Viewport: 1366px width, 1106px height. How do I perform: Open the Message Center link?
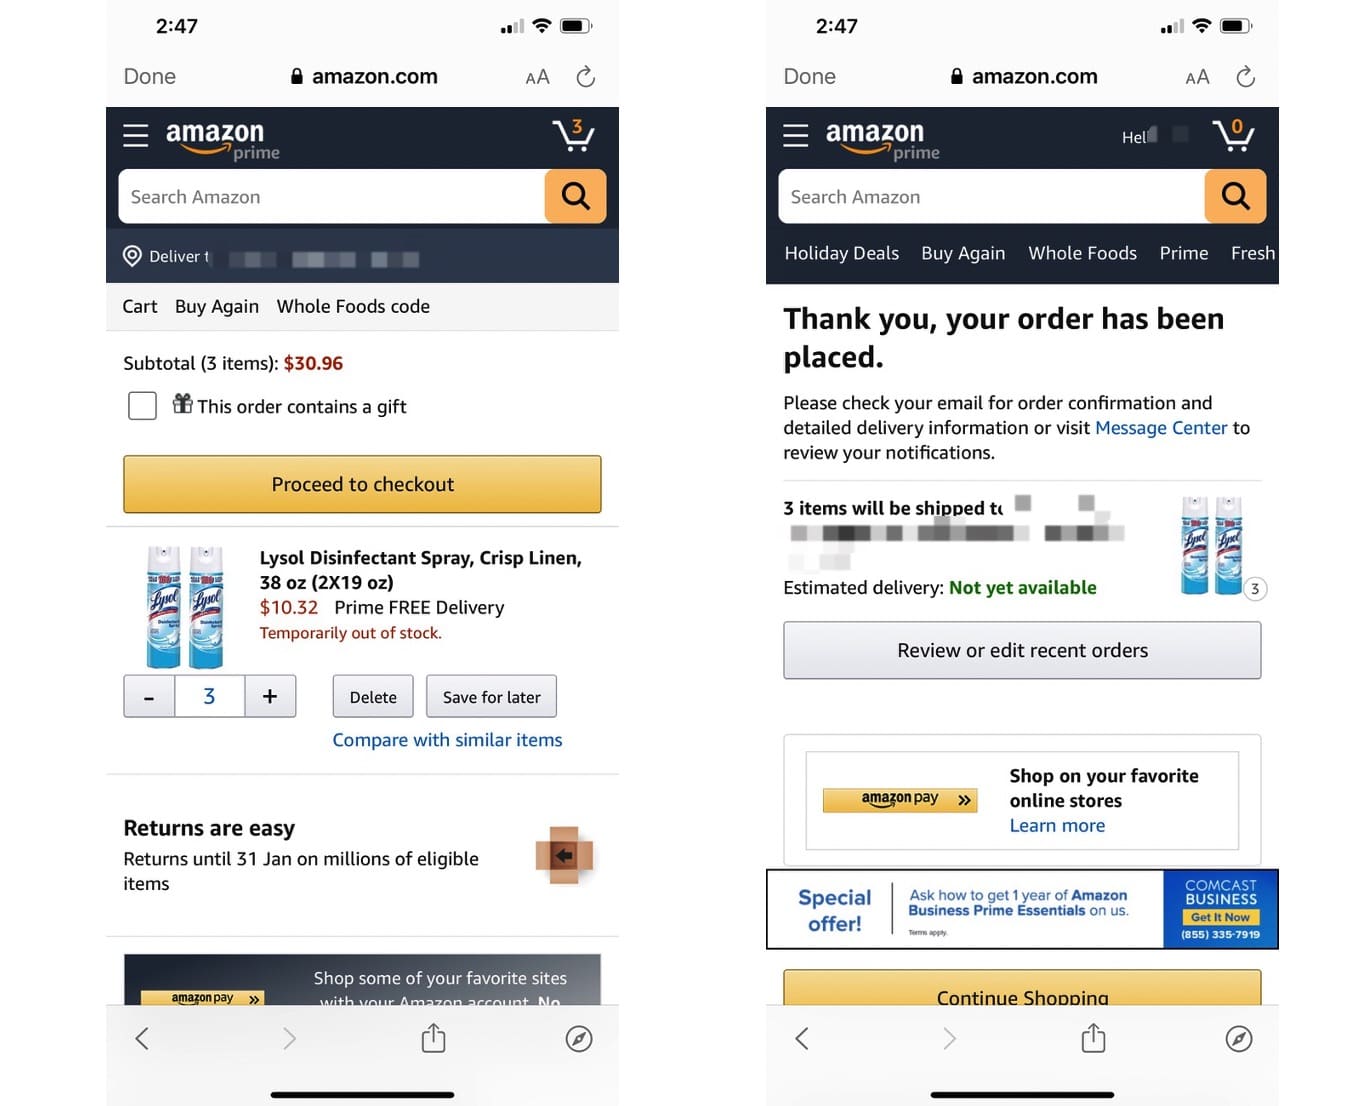tap(1161, 427)
